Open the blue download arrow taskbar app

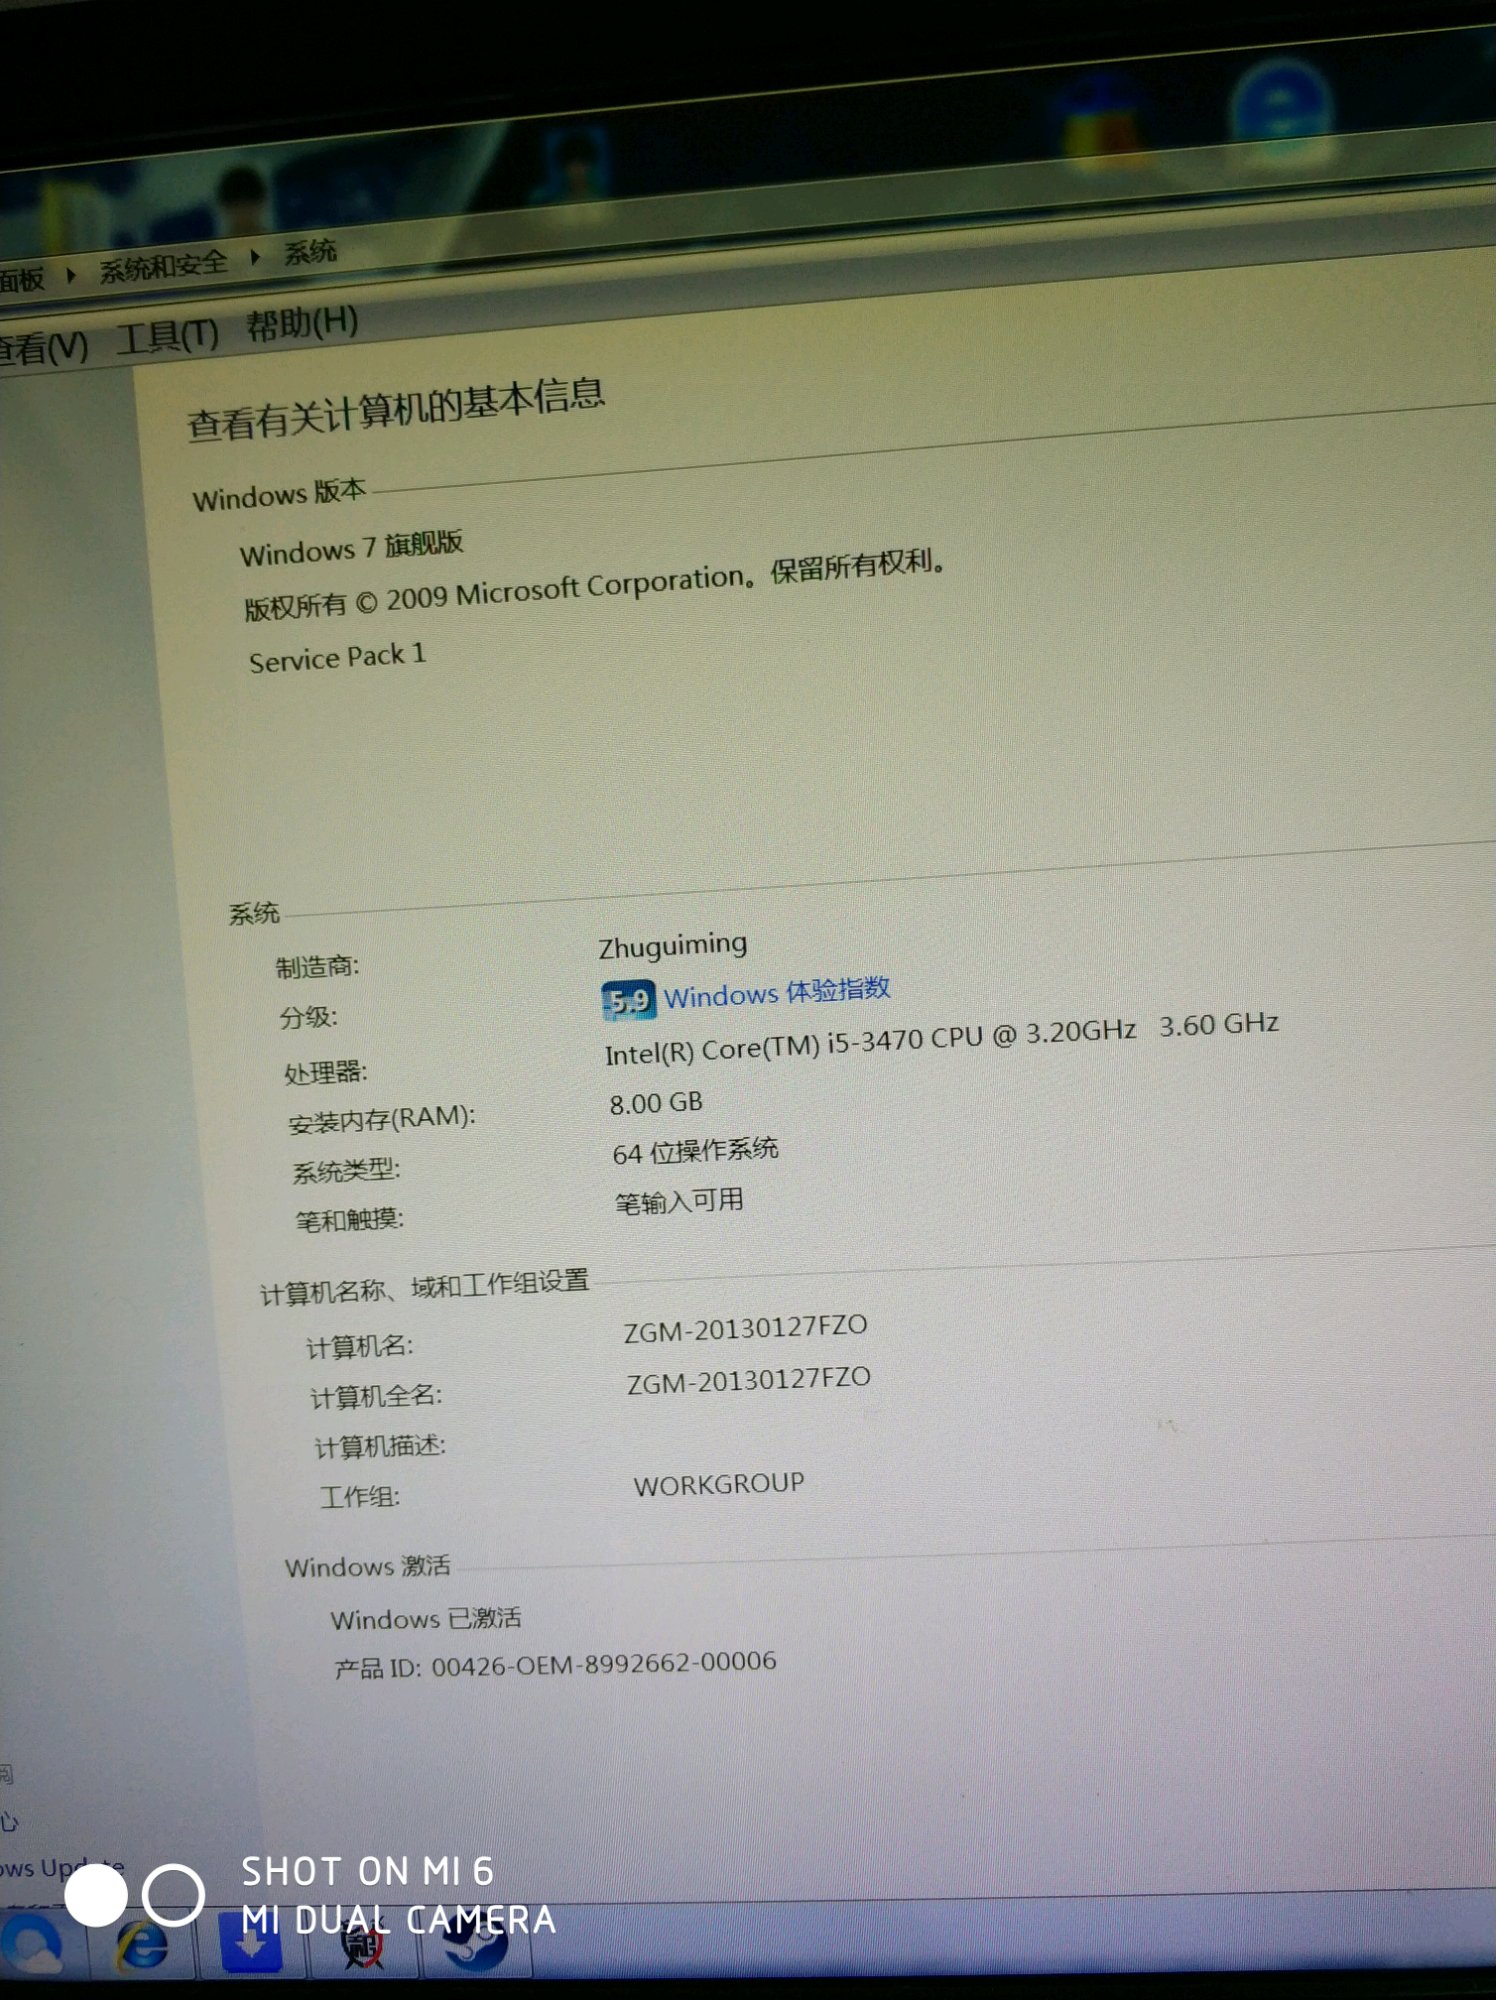pos(250,1944)
